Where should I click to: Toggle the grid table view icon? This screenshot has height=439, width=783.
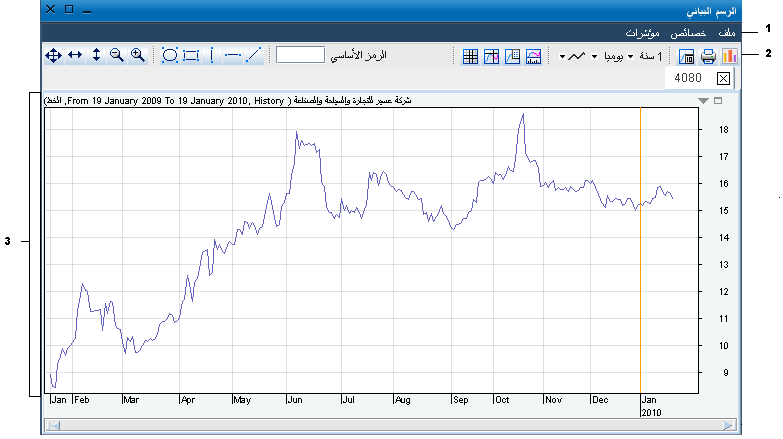(x=470, y=56)
